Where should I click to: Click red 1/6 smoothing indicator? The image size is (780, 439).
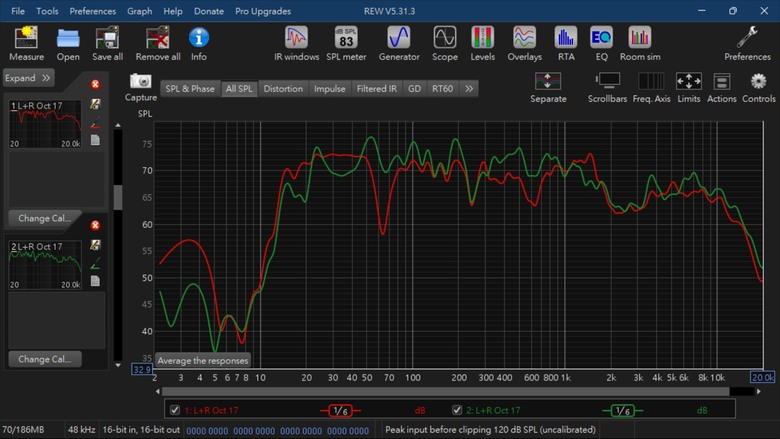tap(340, 411)
